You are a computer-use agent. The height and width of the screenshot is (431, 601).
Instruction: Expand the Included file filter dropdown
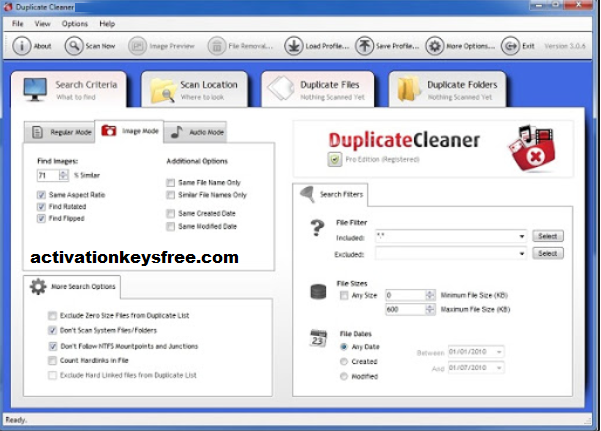point(522,236)
